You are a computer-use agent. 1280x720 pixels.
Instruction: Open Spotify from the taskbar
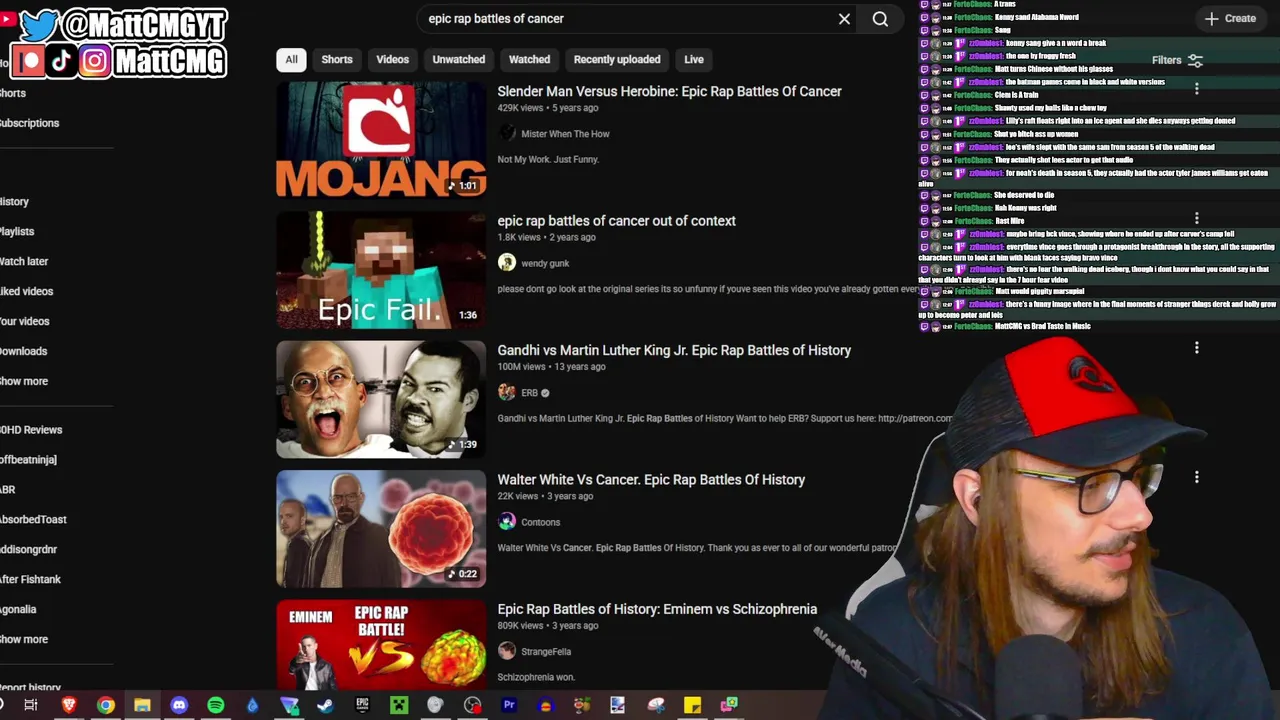[216, 705]
